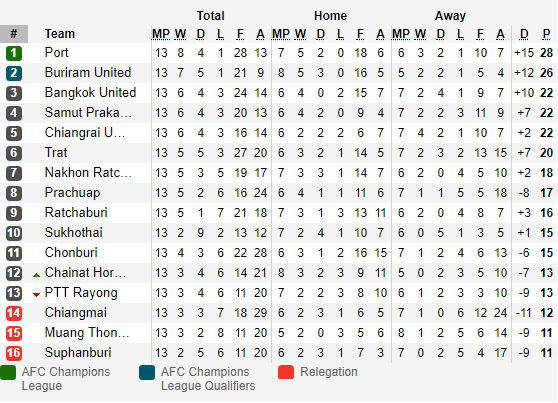Open the Port team link
Image resolution: width=558 pixels, height=403 pixels.
(57, 53)
